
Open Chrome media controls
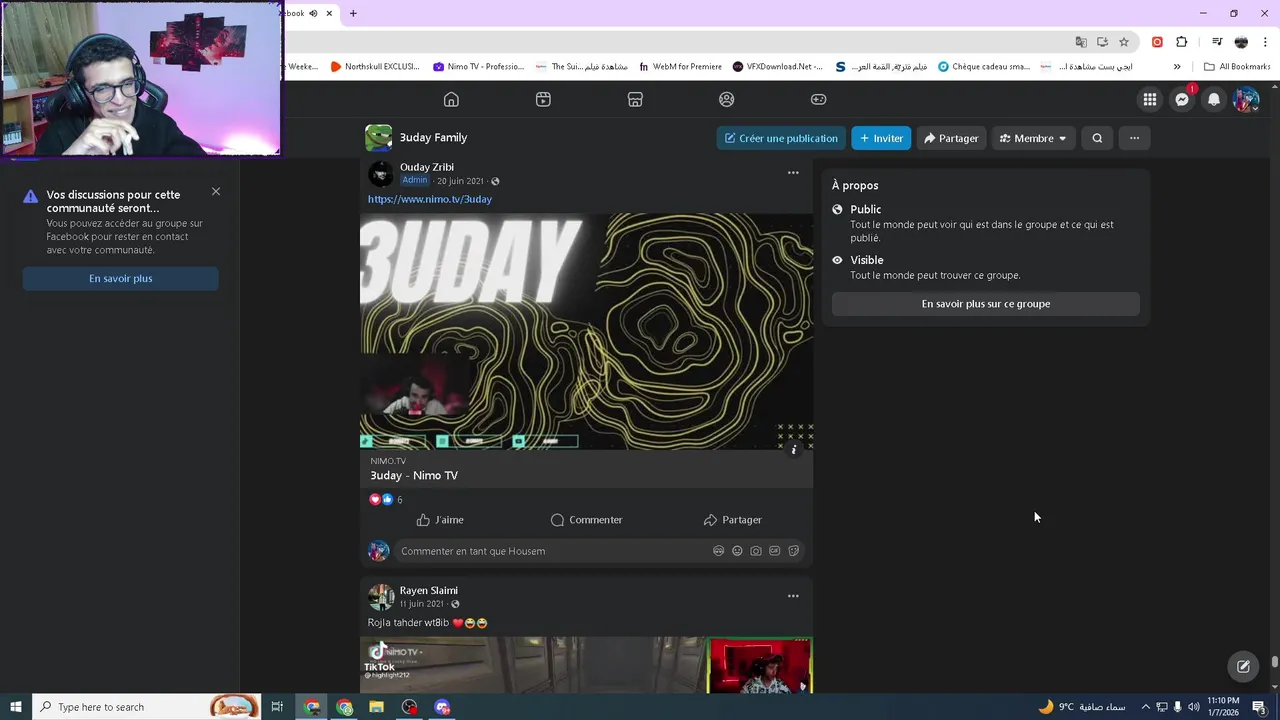coord(1217,42)
